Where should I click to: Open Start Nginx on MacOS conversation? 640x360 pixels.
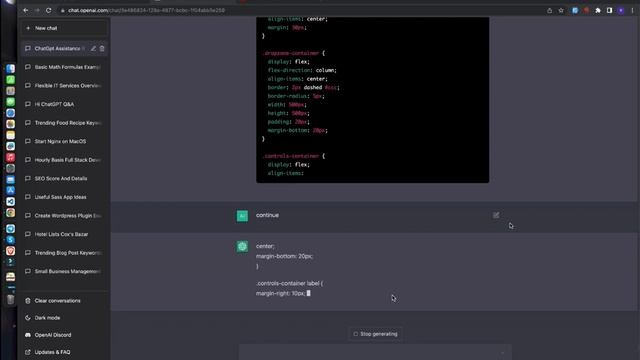(x=64, y=141)
